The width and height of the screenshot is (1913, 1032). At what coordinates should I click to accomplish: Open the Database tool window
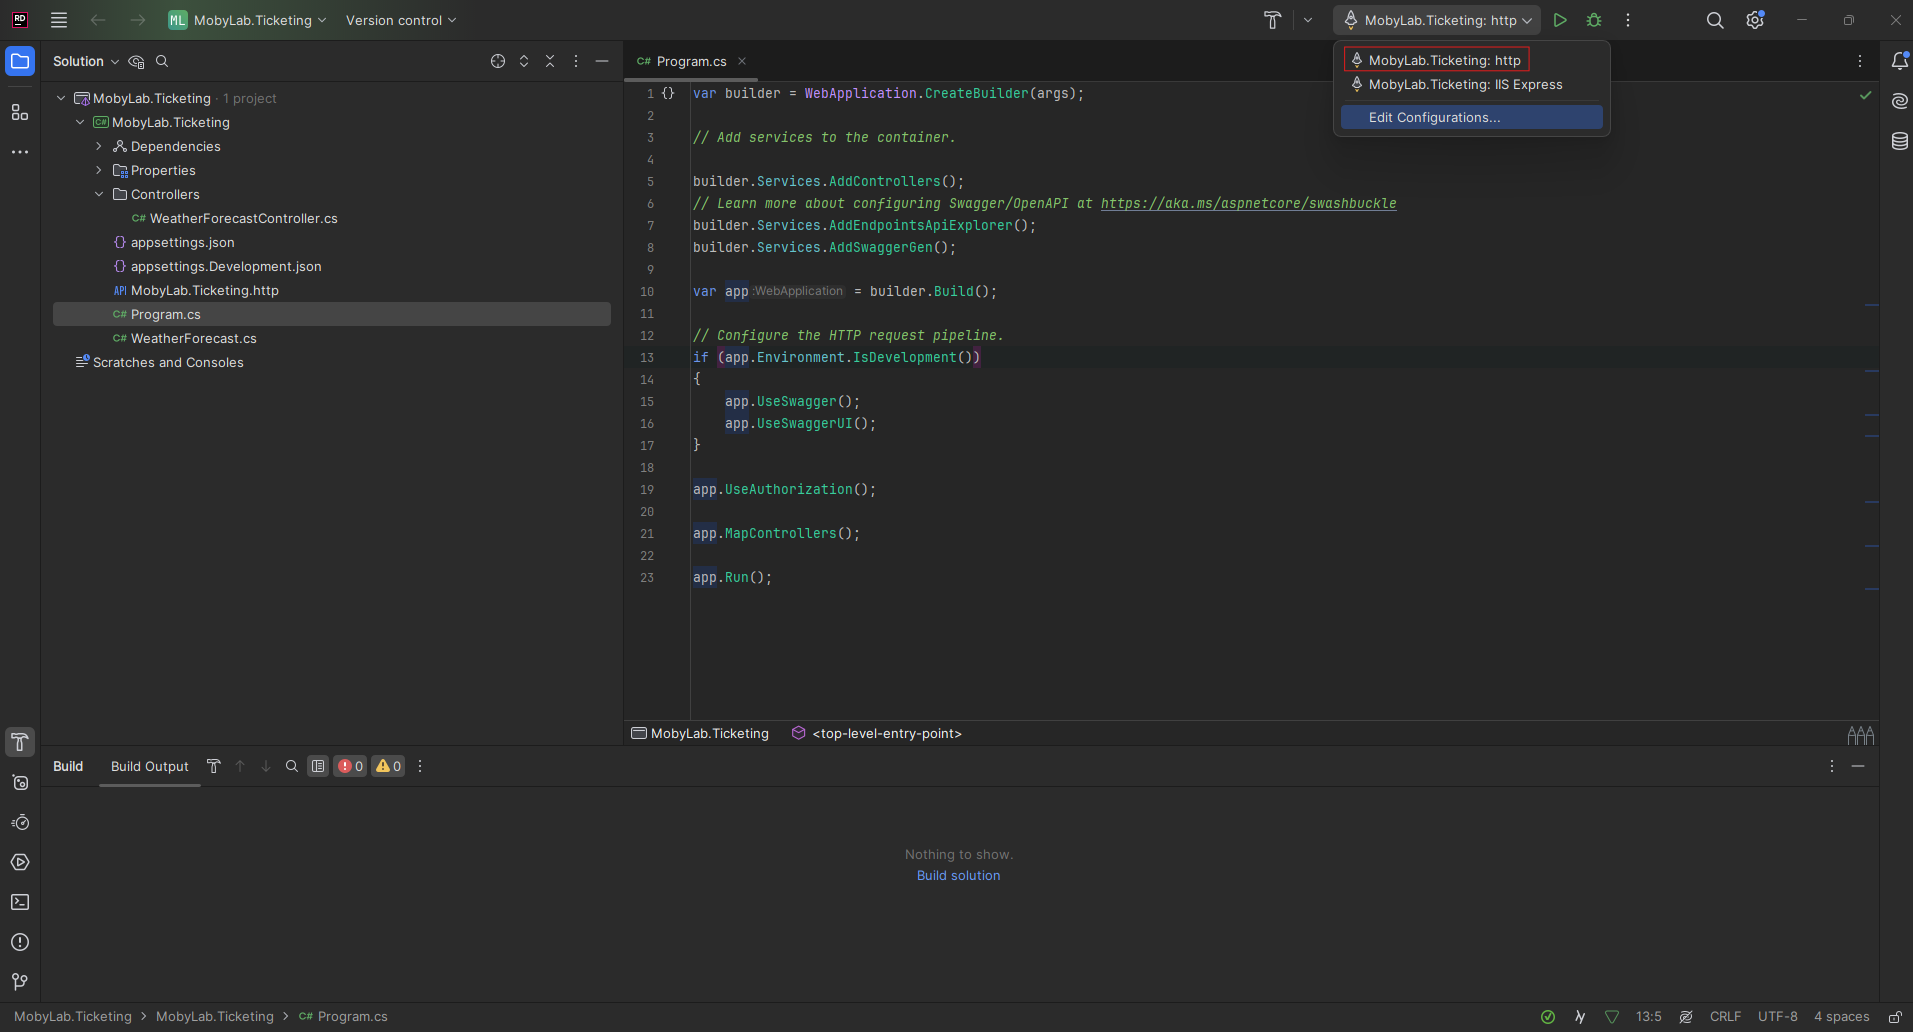click(x=1899, y=141)
